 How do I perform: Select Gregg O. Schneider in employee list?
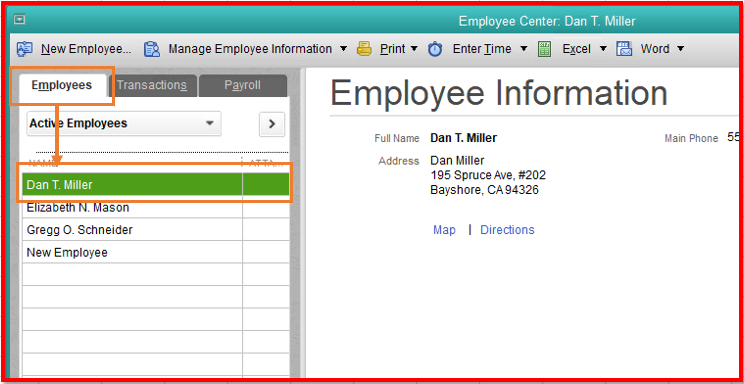(x=156, y=230)
